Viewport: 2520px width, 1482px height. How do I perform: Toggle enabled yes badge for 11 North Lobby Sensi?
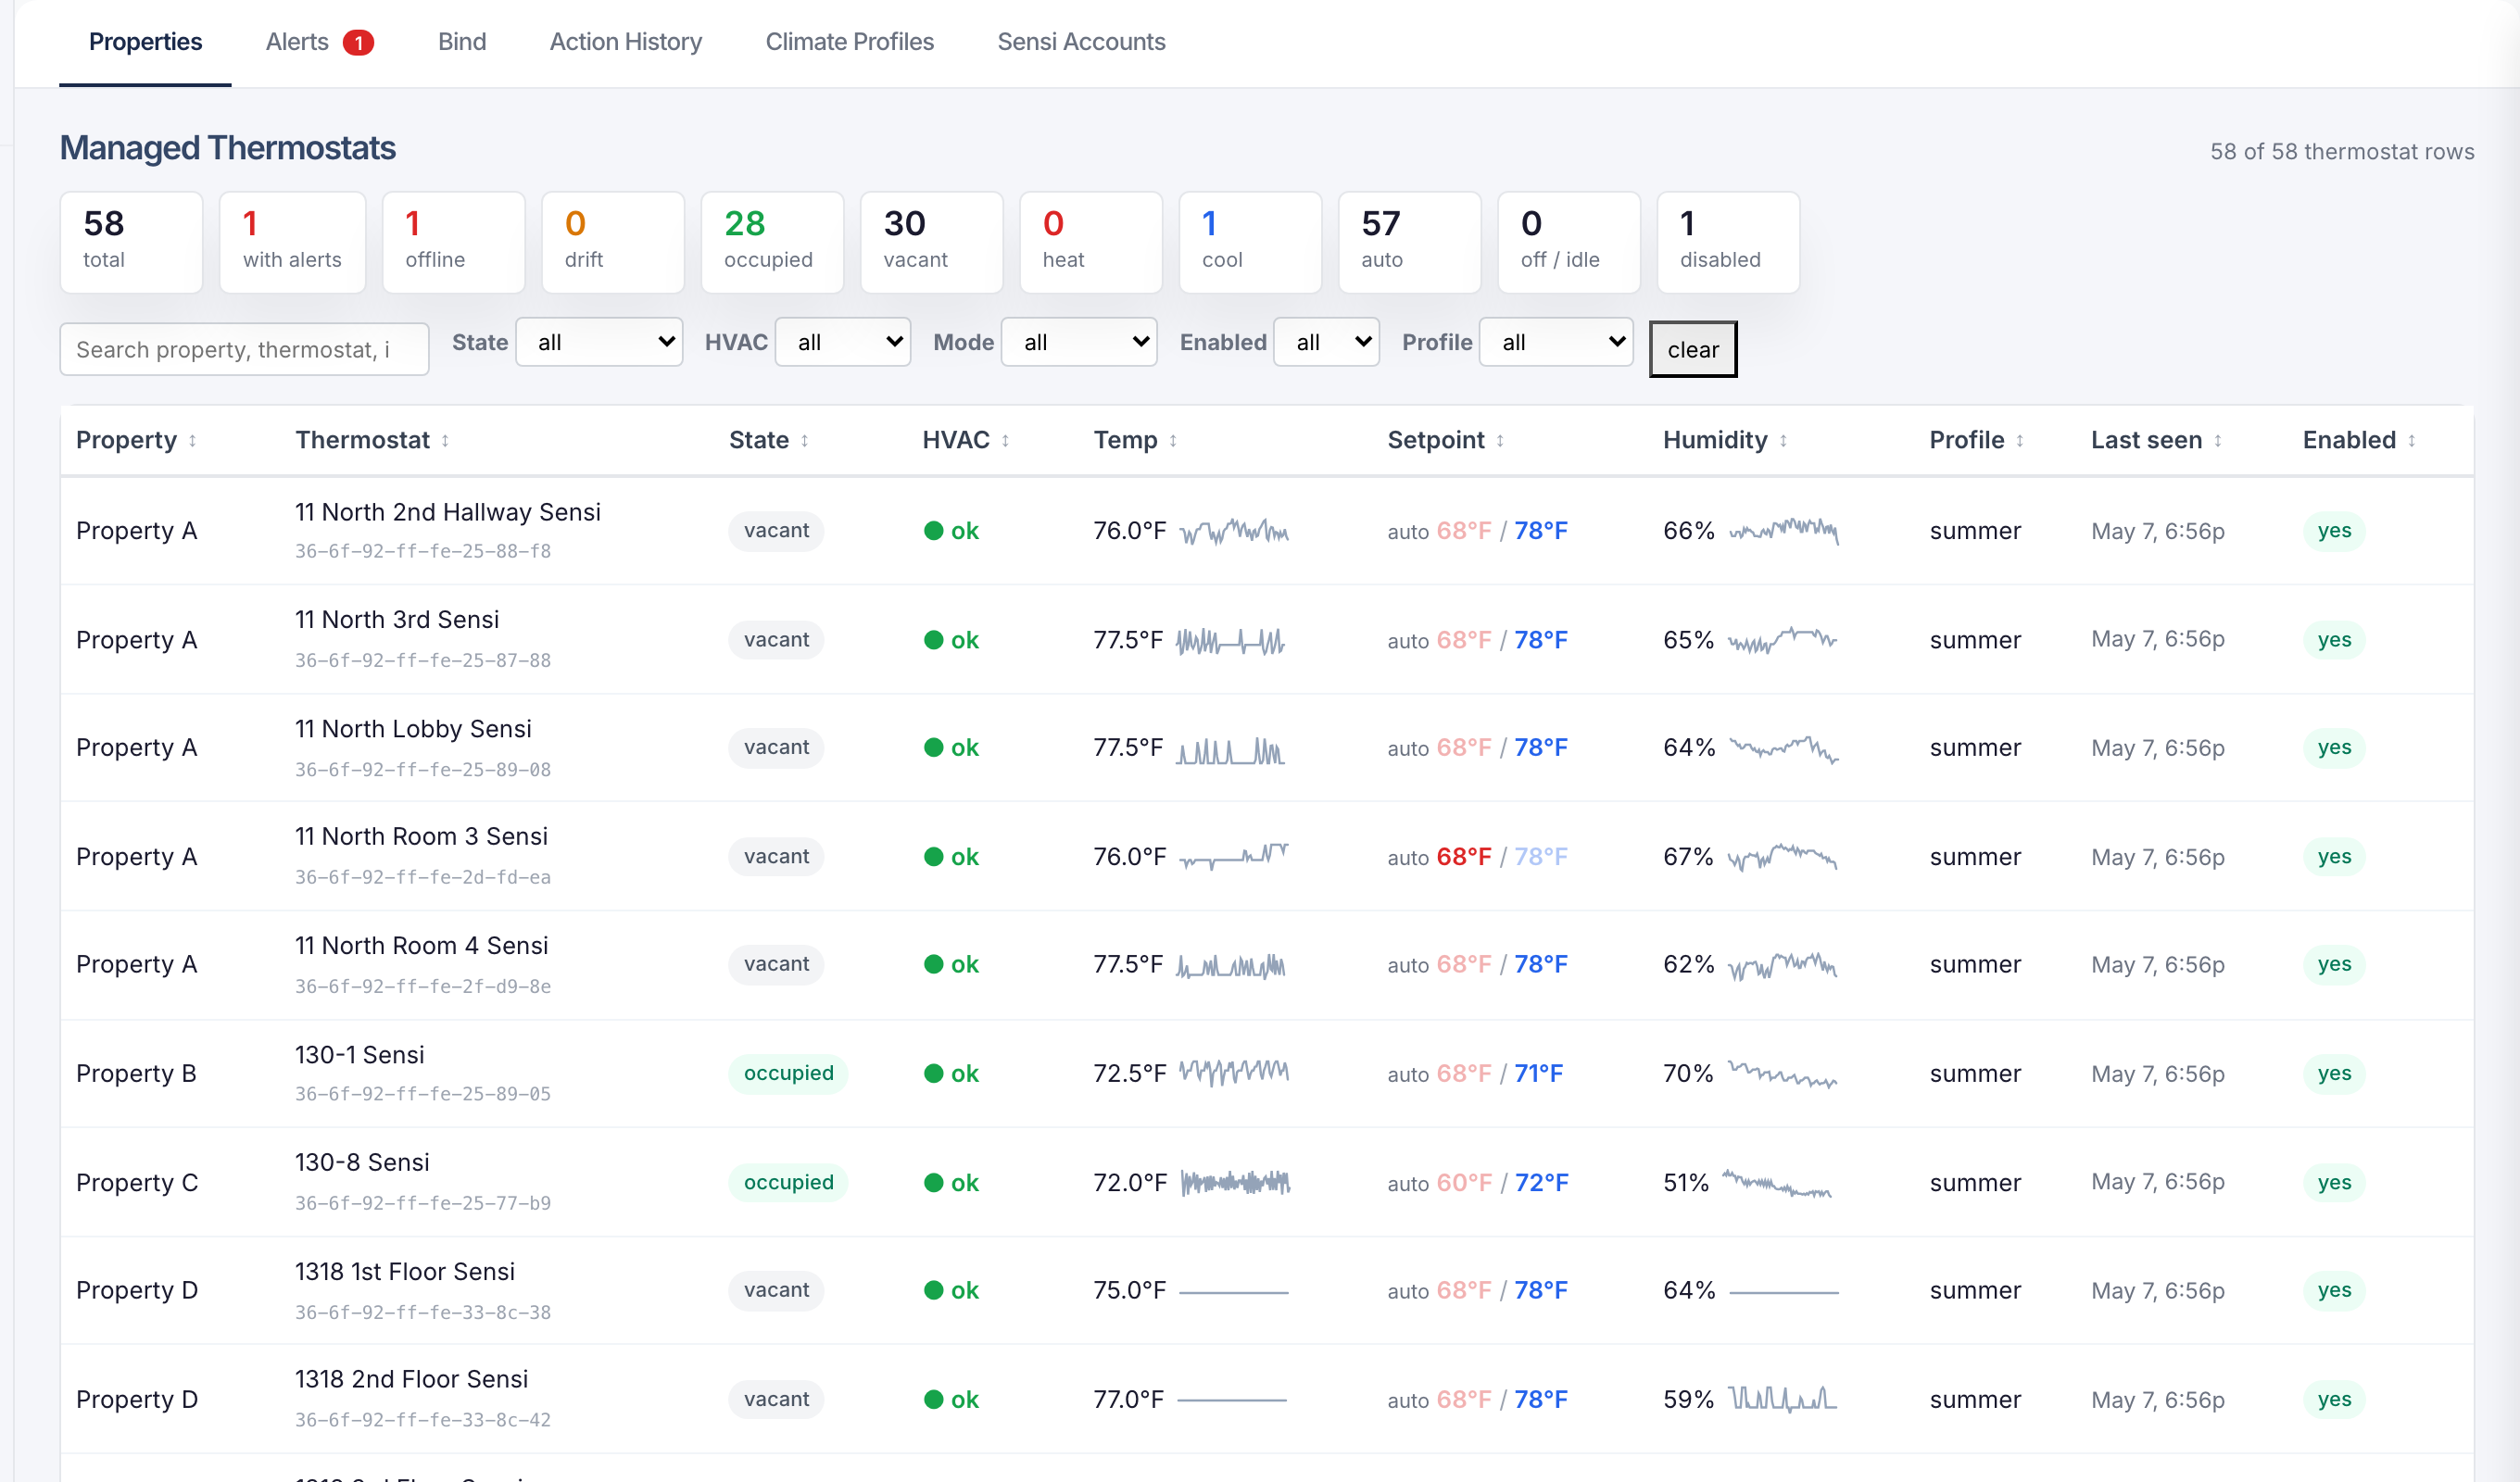tap(2334, 748)
